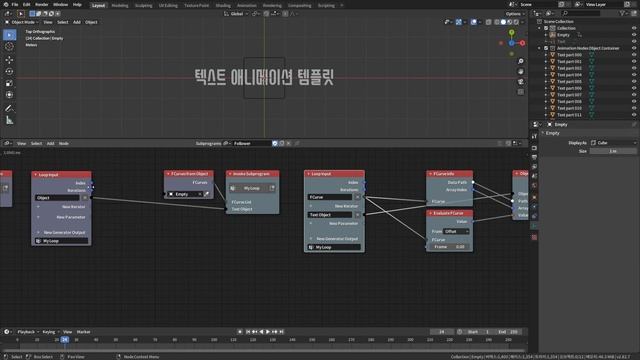Open the Render menu
This screenshot has width=640, height=360.
[41, 4]
